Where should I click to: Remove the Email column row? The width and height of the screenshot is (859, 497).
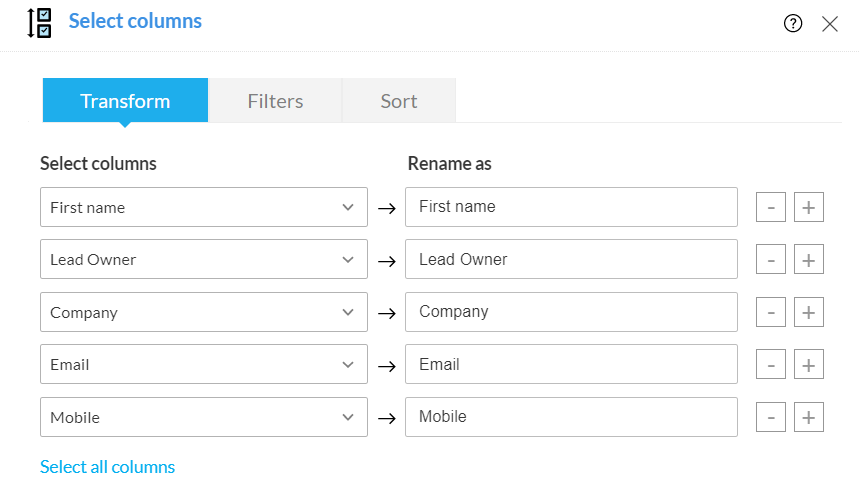click(770, 365)
